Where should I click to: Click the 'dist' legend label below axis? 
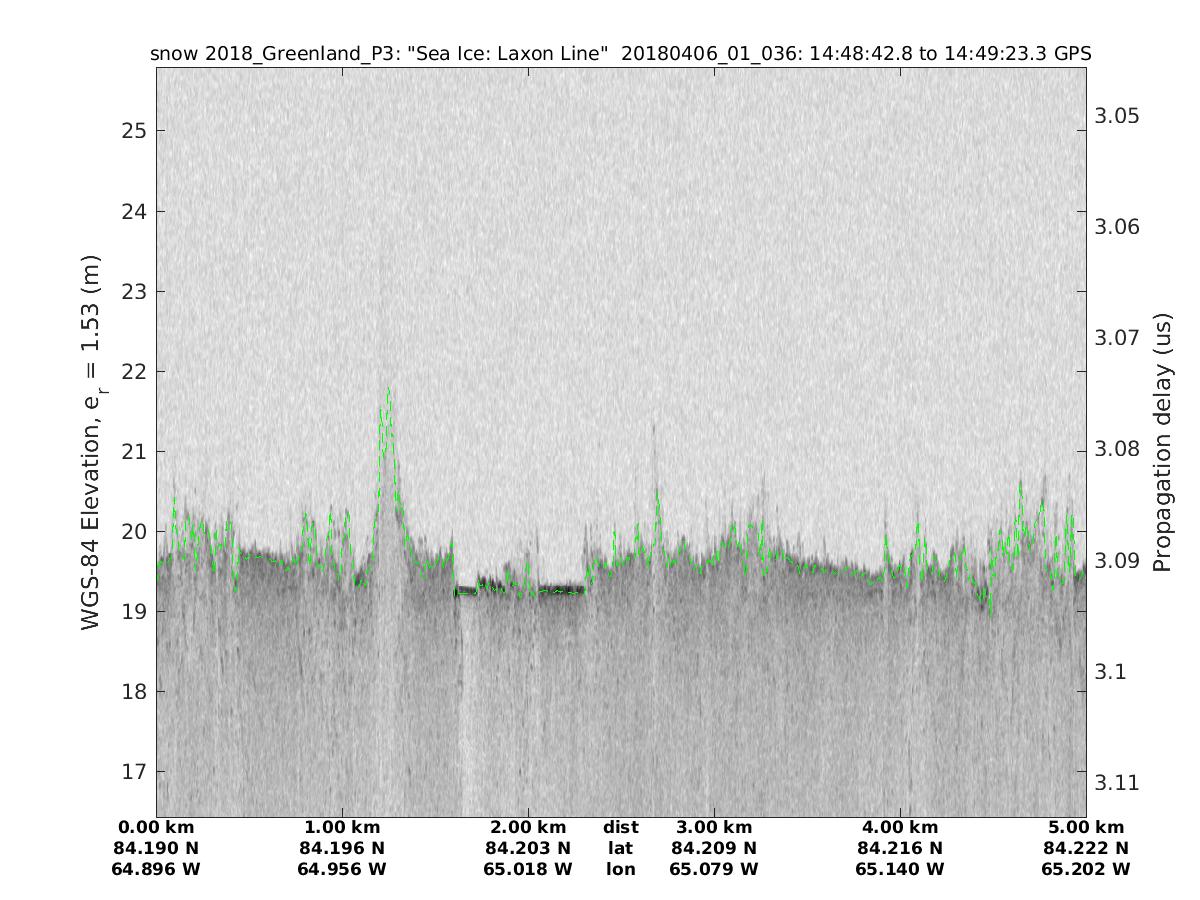coord(620,827)
